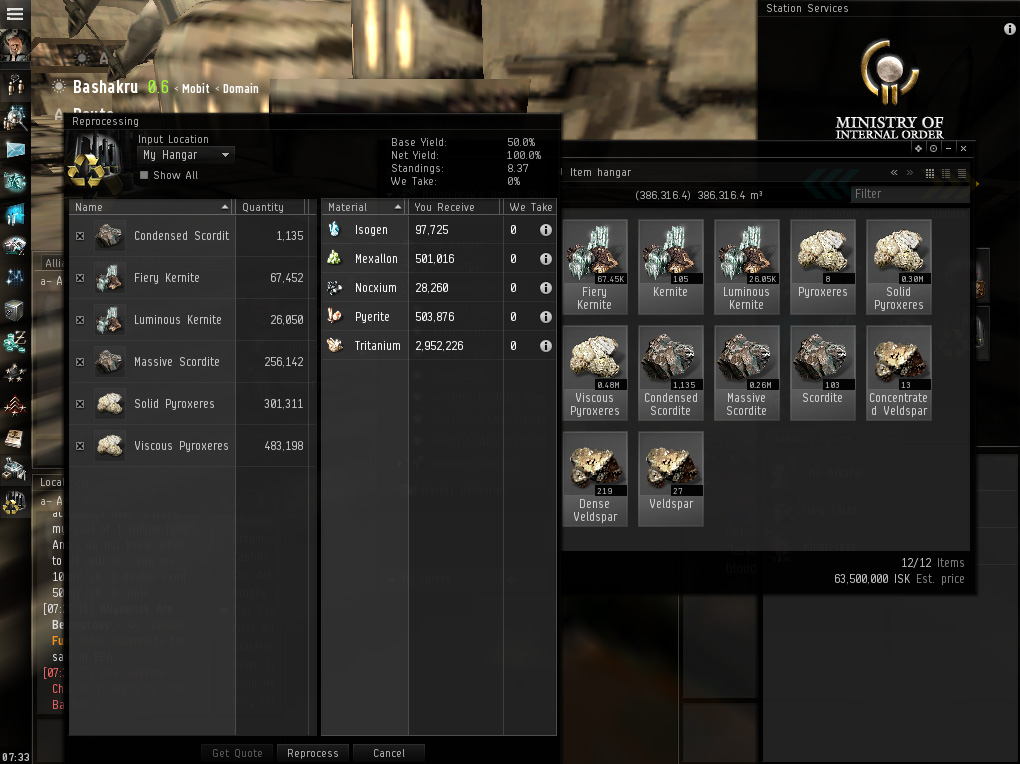
Task: Show info for Mexallon material
Action: tap(546, 258)
